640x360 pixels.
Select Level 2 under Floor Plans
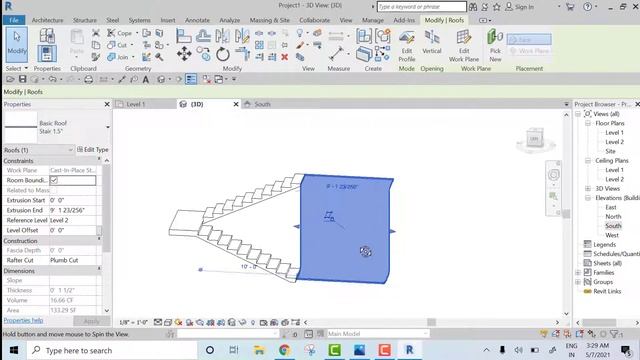tap(614, 142)
